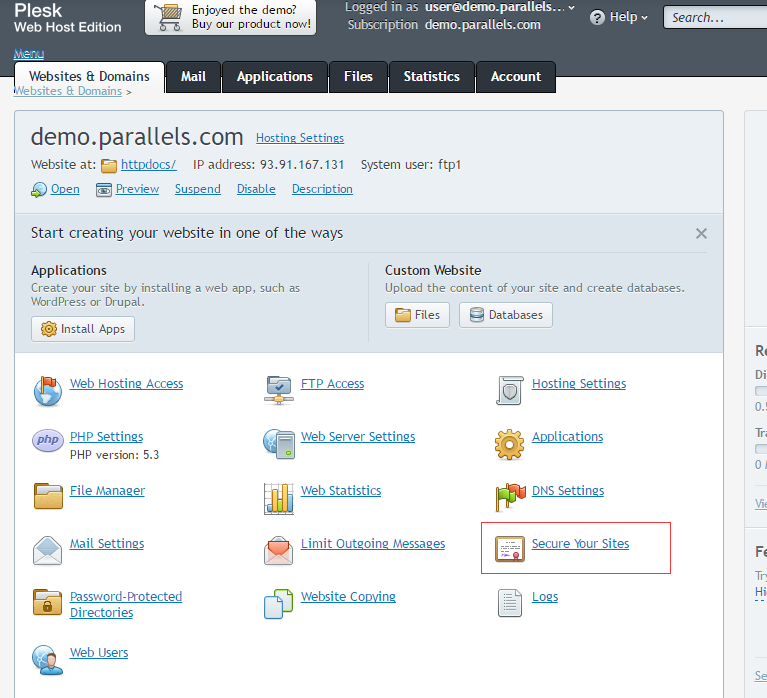Click the shopping cart icon in banner

[x=169, y=18]
